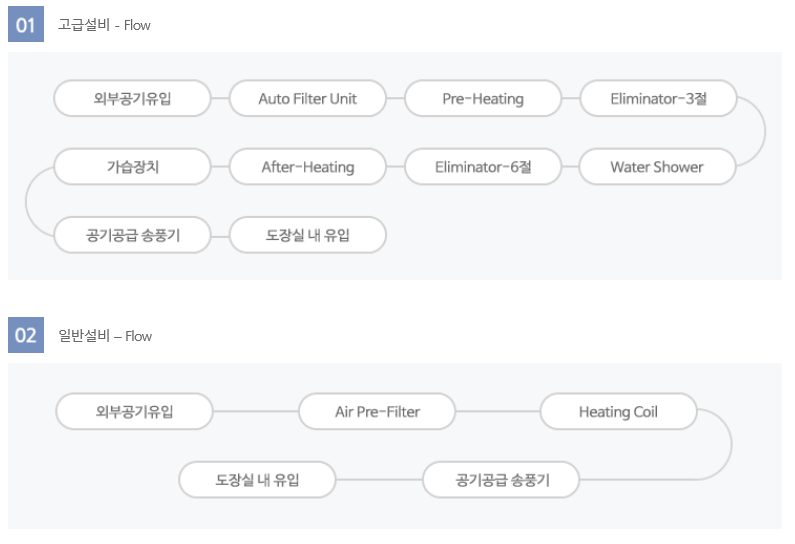
Task: Click 외부공기유입 in the 고급설비 flow
Action: pos(132,98)
